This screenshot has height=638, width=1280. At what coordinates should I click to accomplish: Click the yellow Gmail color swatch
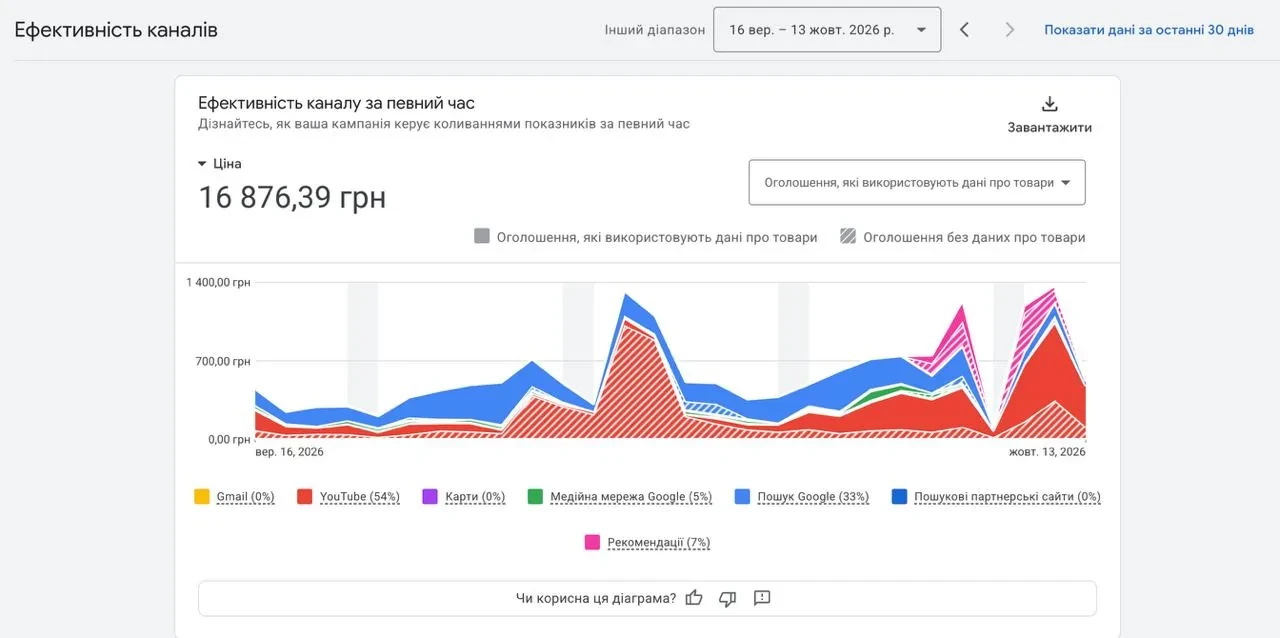pyautogui.click(x=202, y=496)
